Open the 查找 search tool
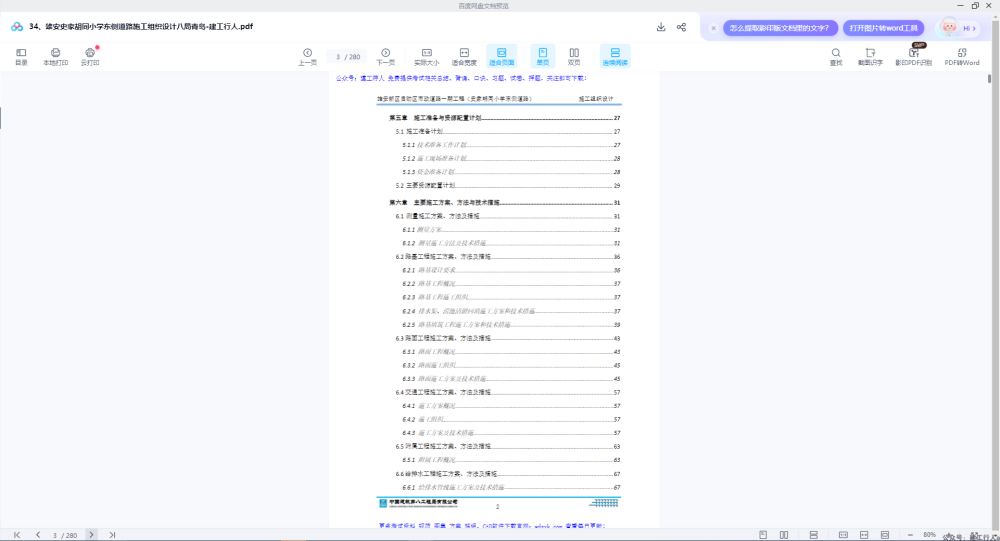Image resolution: width=1000 pixels, height=541 pixels. [835, 56]
